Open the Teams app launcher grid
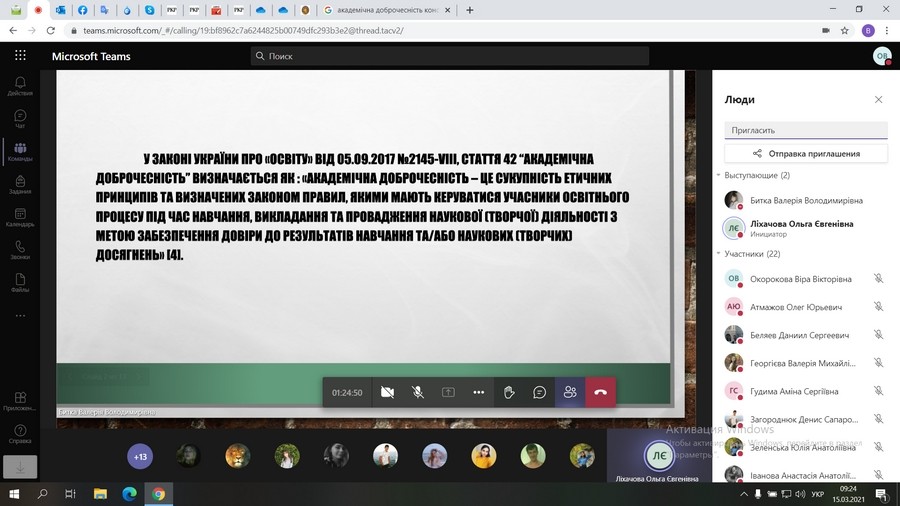 pyautogui.click(x=20, y=55)
